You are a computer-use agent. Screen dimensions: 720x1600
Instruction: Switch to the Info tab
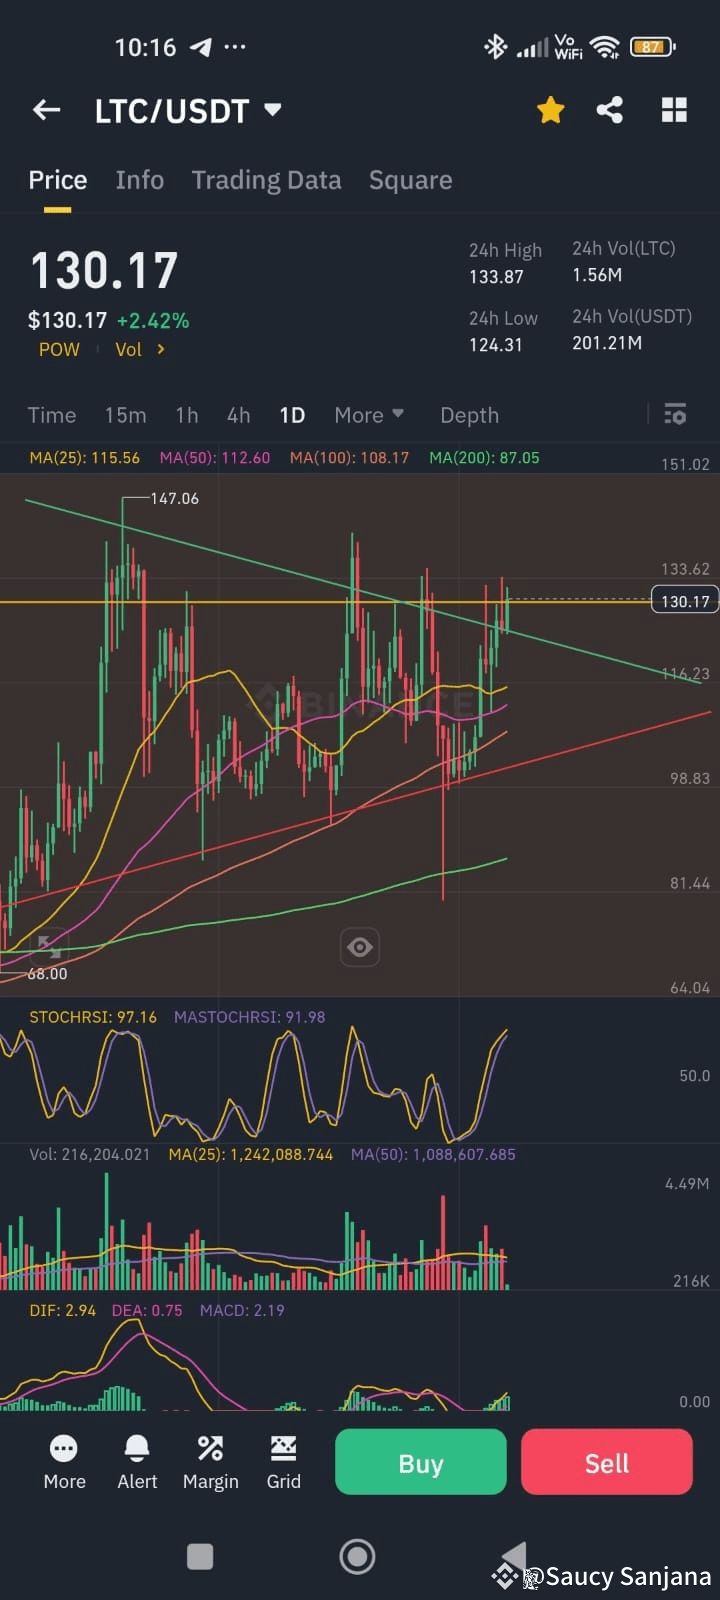[139, 180]
